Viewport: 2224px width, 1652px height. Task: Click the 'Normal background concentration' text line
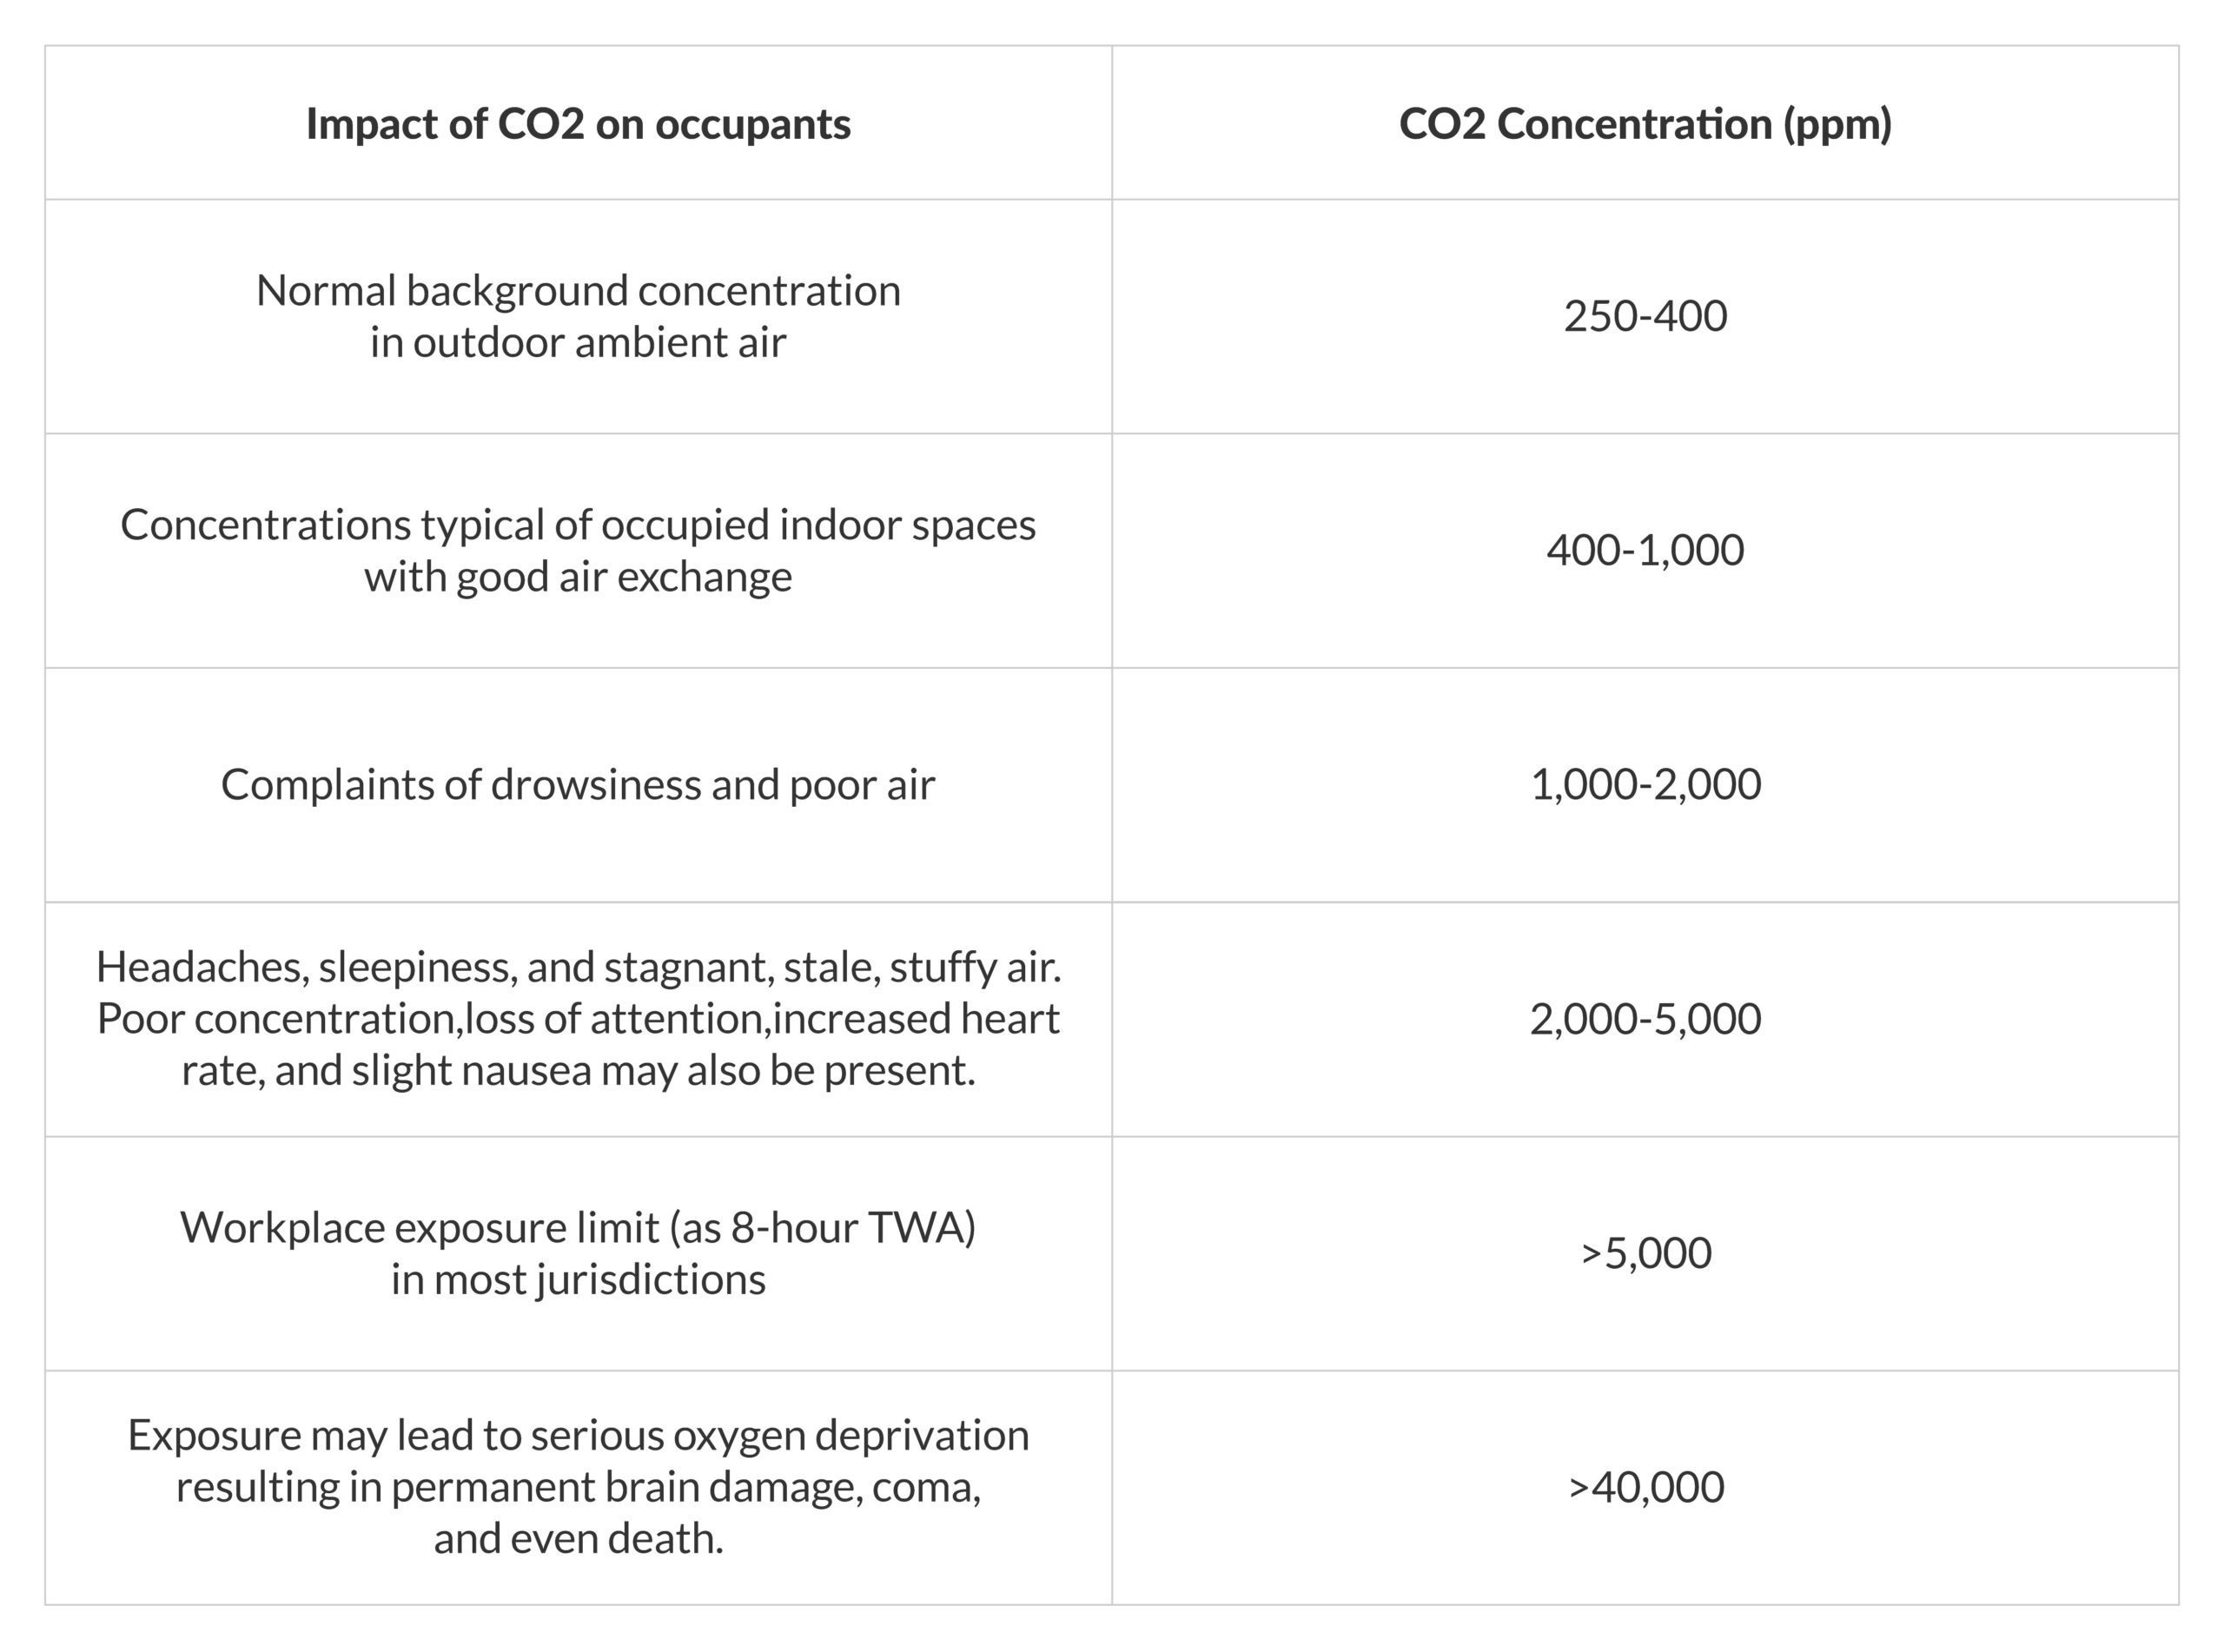point(578,291)
